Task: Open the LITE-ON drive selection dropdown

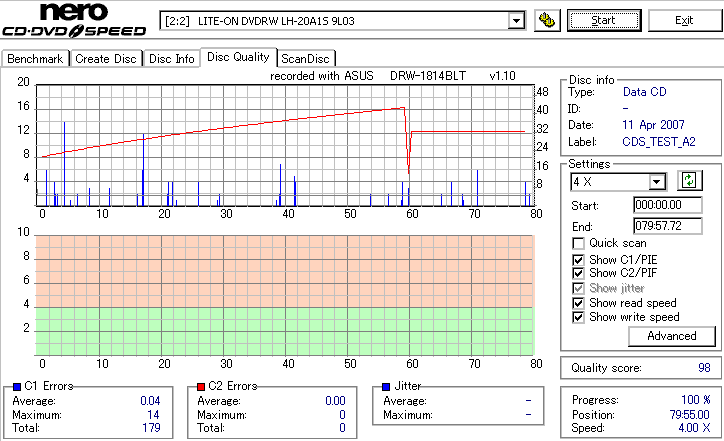Action: [x=516, y=21]
